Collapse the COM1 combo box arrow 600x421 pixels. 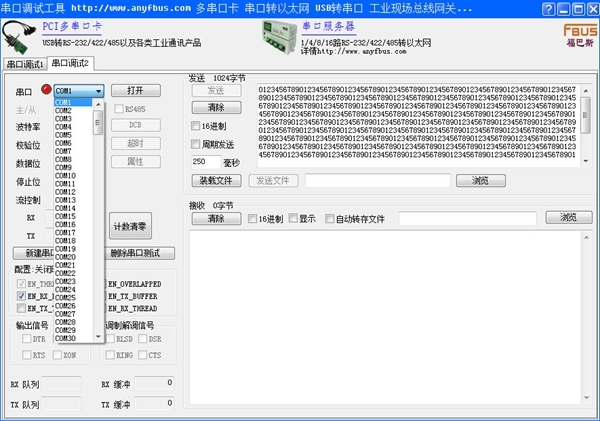(x=98, y=91)
